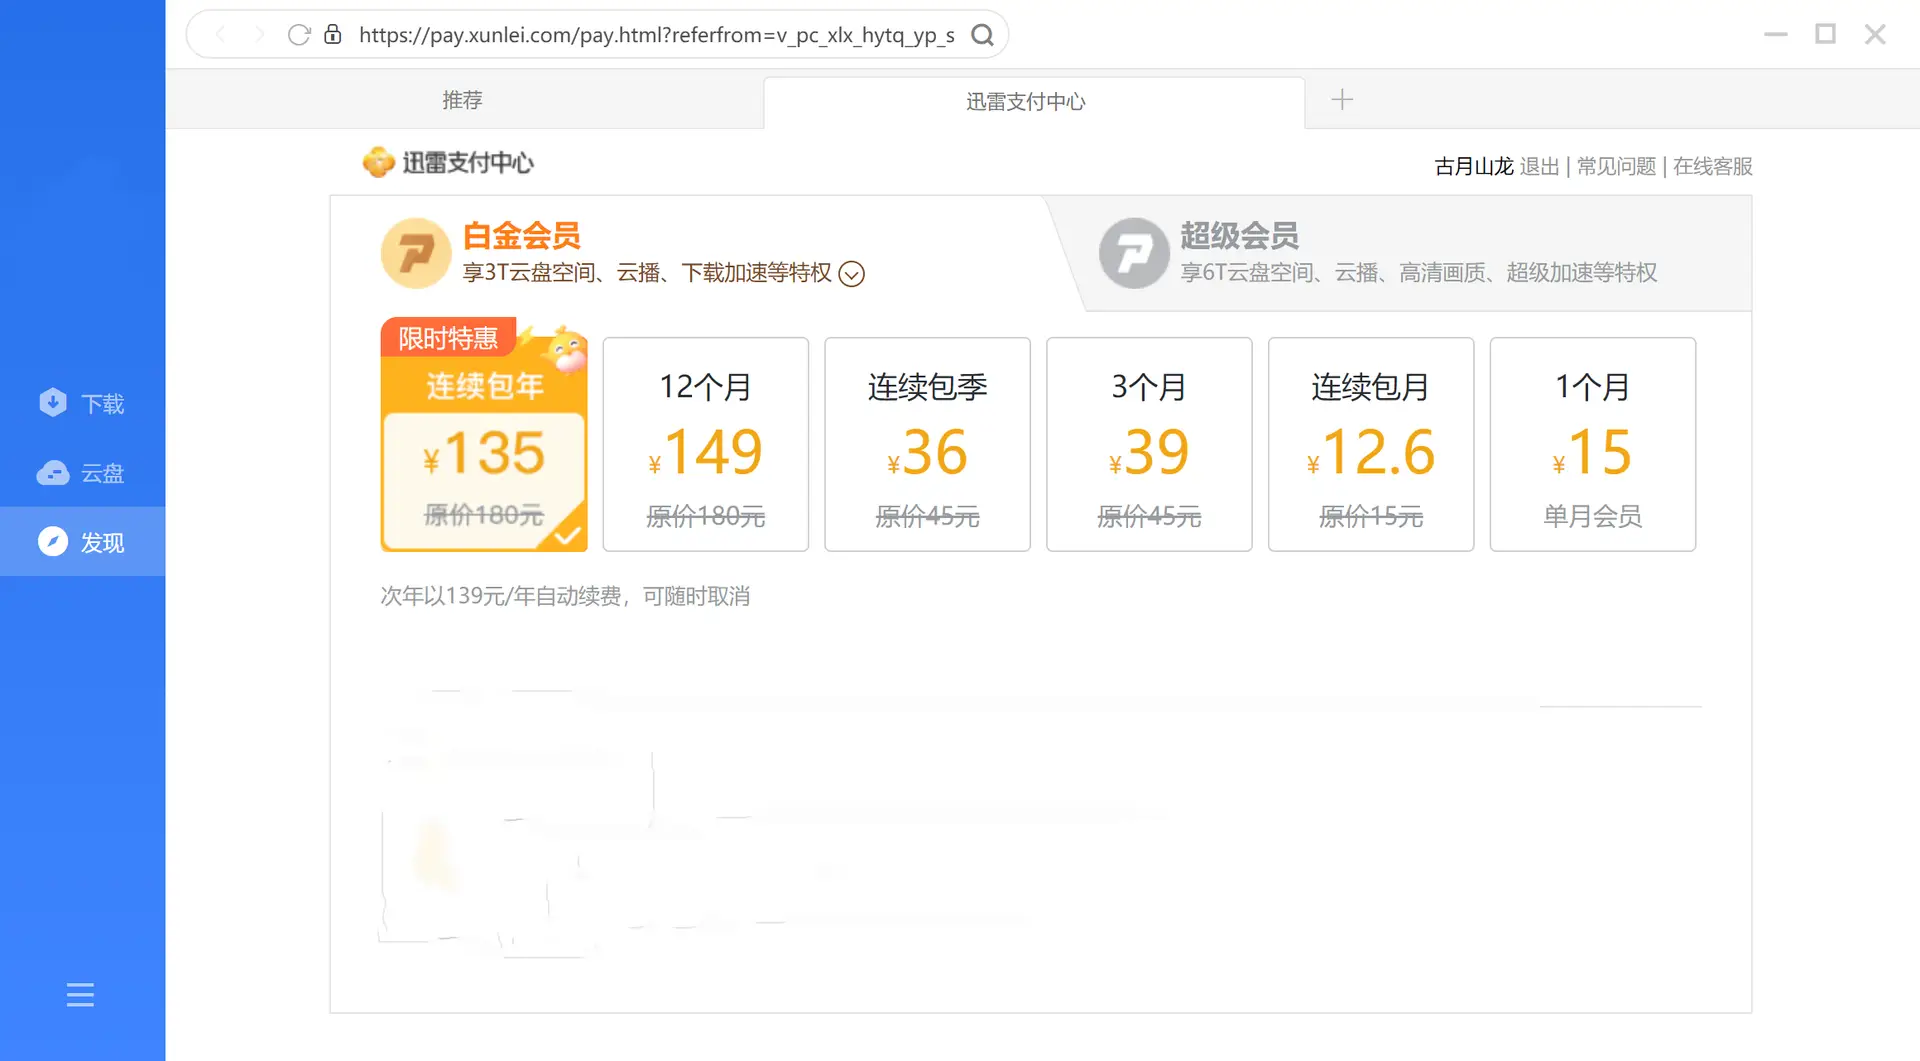Switch to 白金会员 membership tab

tap(690, 253)
